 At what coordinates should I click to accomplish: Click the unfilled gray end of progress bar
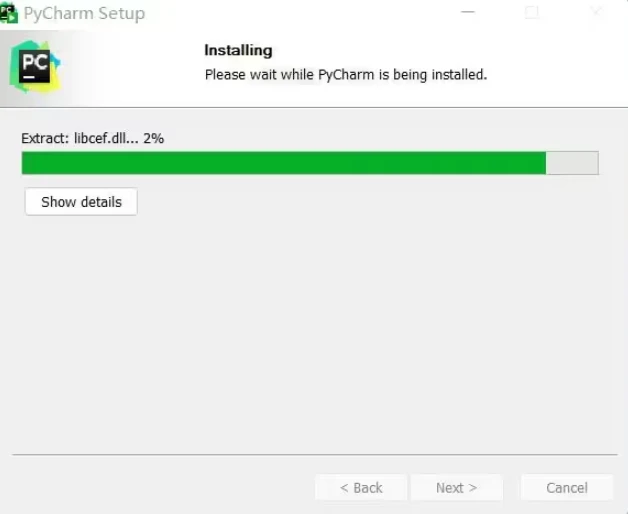coord(572,163)
